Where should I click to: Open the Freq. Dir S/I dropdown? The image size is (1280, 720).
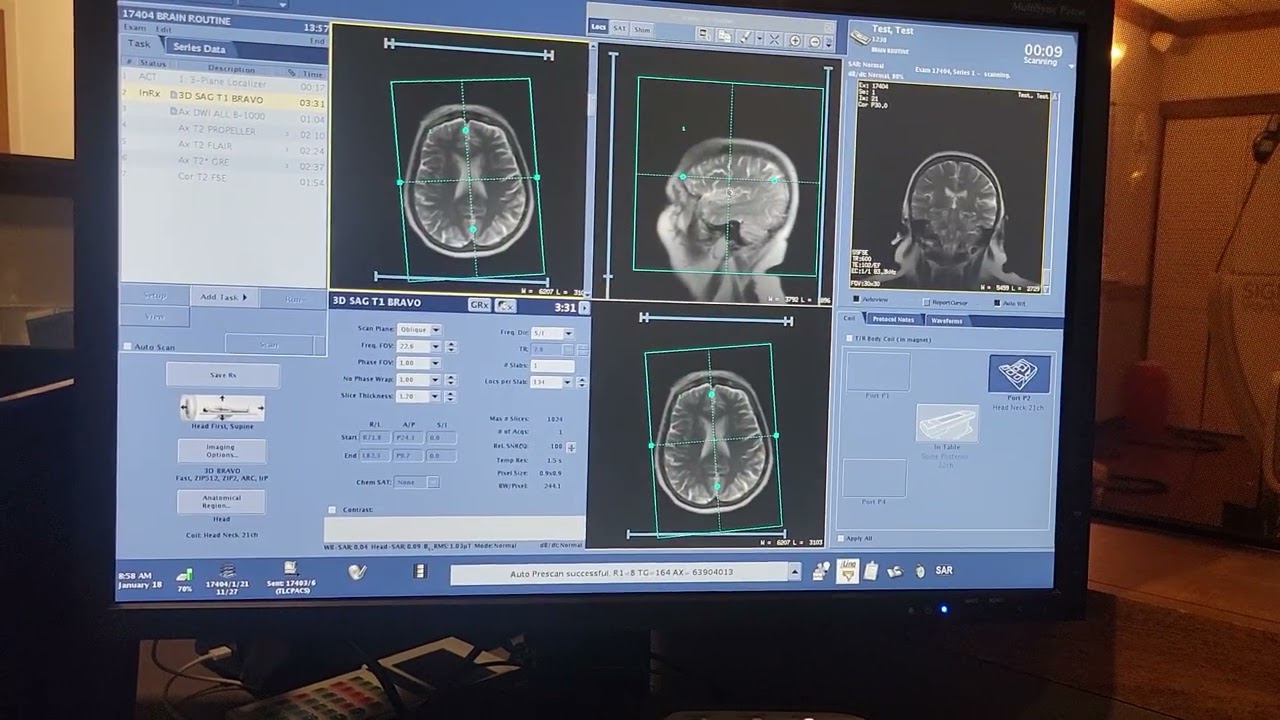pos(568,333)
